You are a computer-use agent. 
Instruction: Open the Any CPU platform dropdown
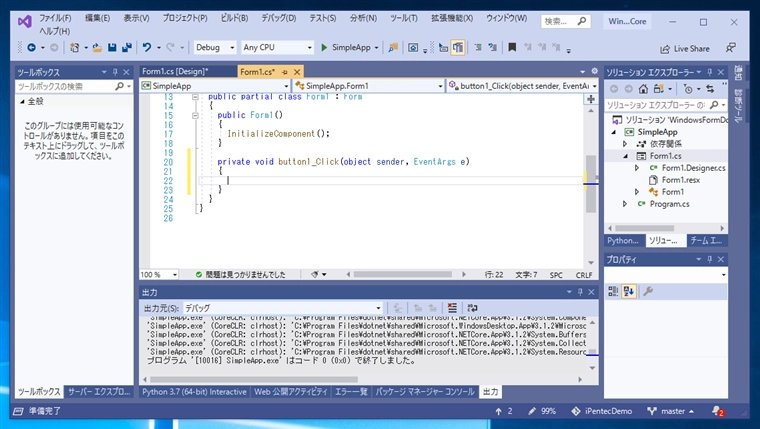[276, 47]
